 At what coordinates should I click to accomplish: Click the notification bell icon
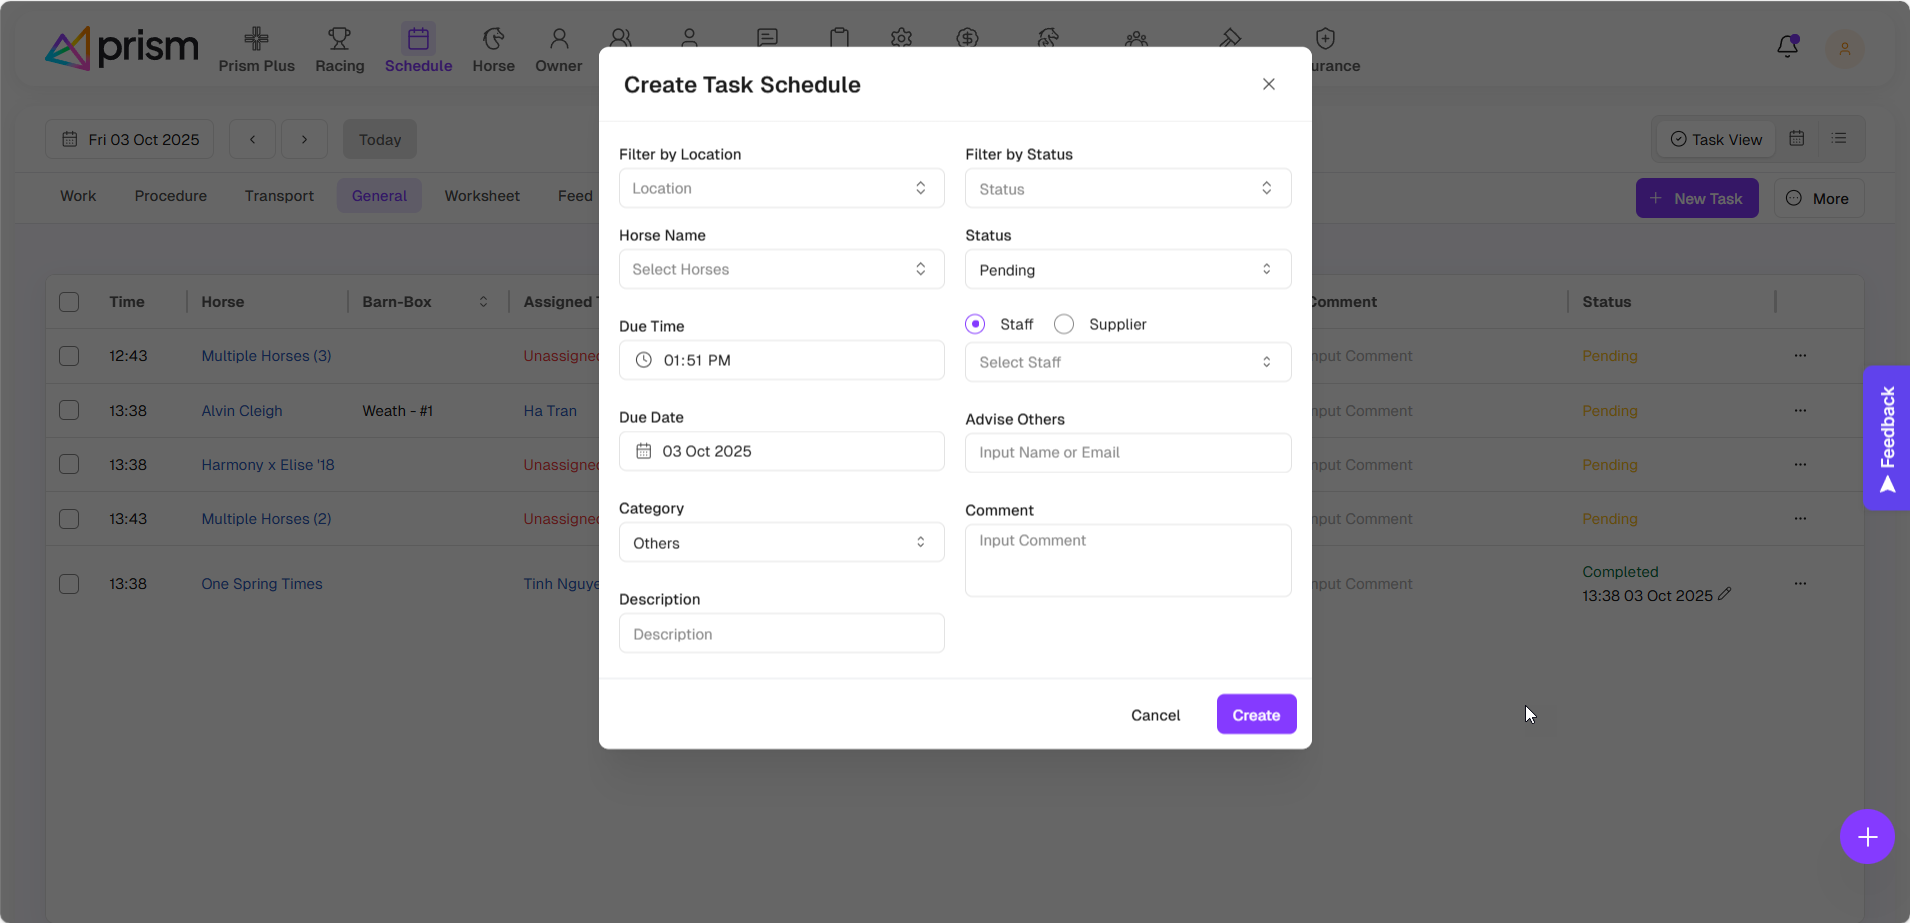coord(1787,47)
